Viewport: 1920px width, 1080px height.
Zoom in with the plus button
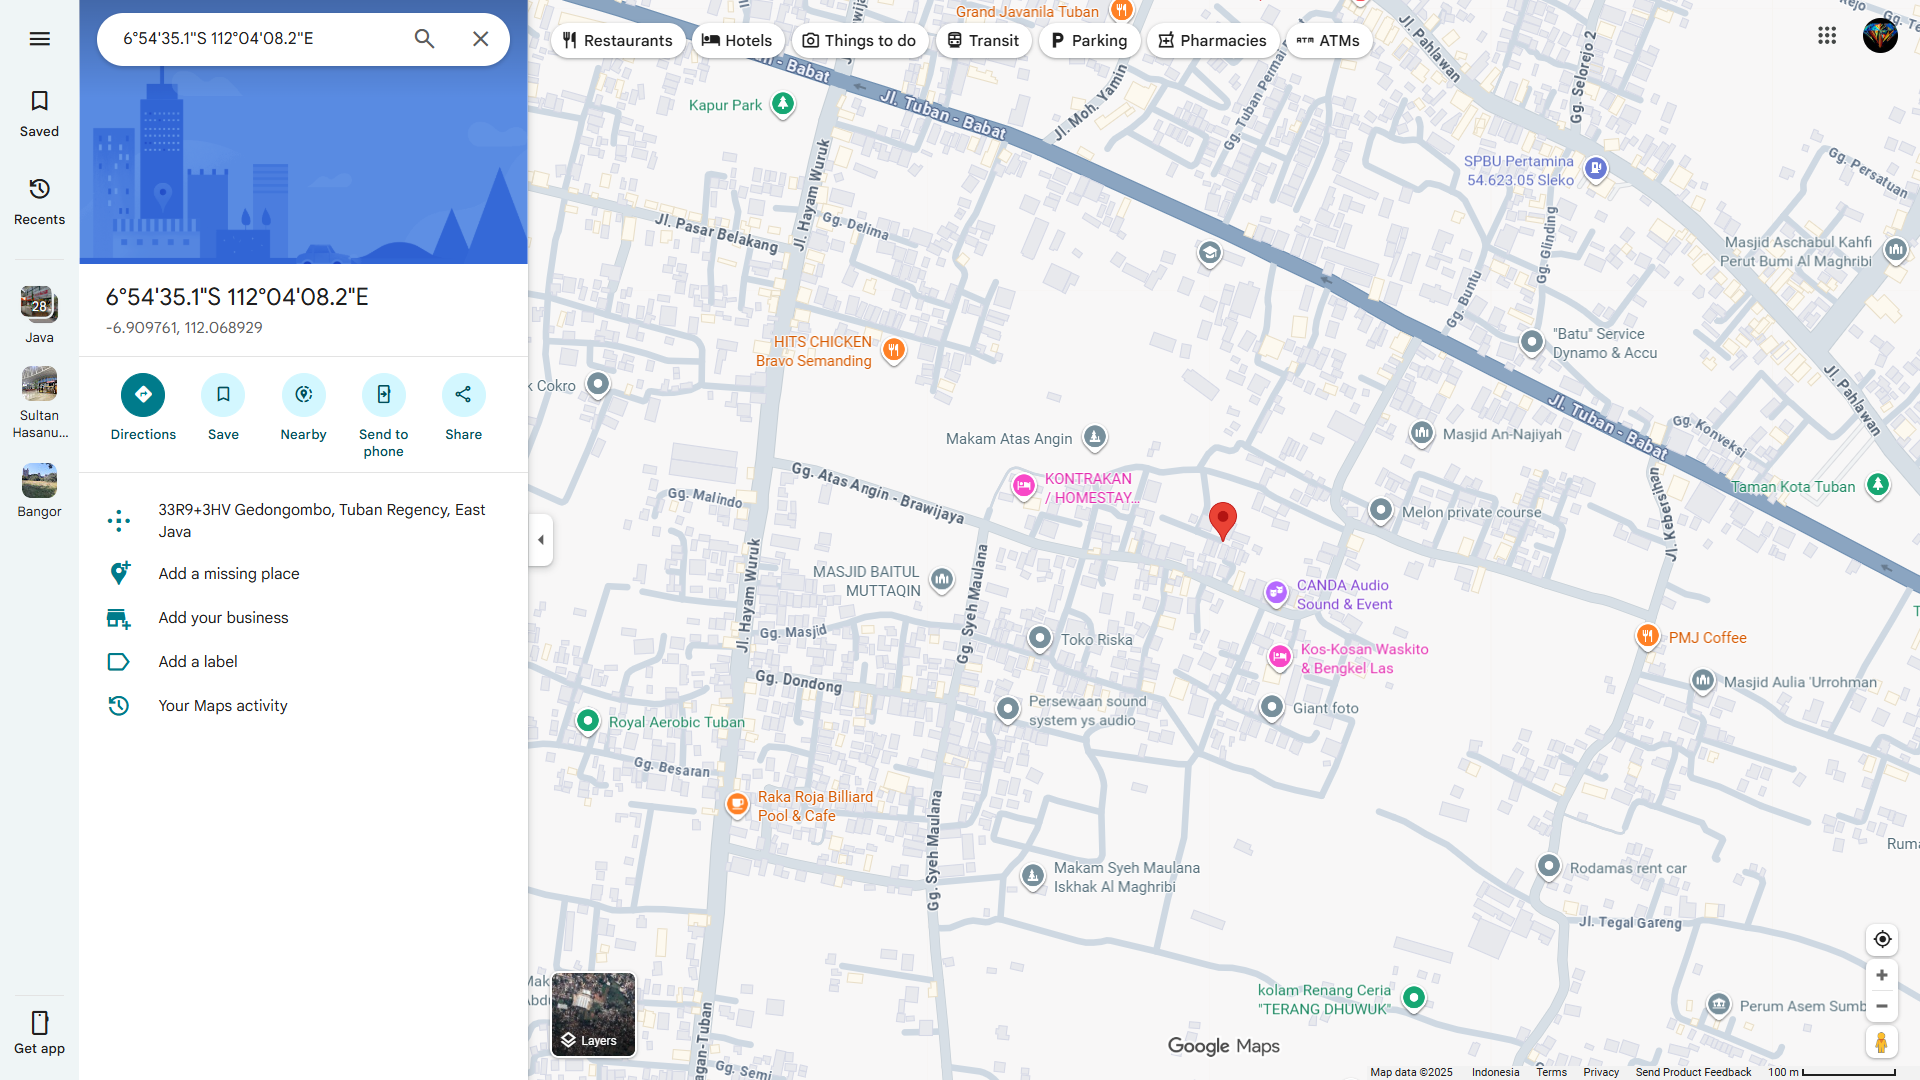pos(1881,975)
